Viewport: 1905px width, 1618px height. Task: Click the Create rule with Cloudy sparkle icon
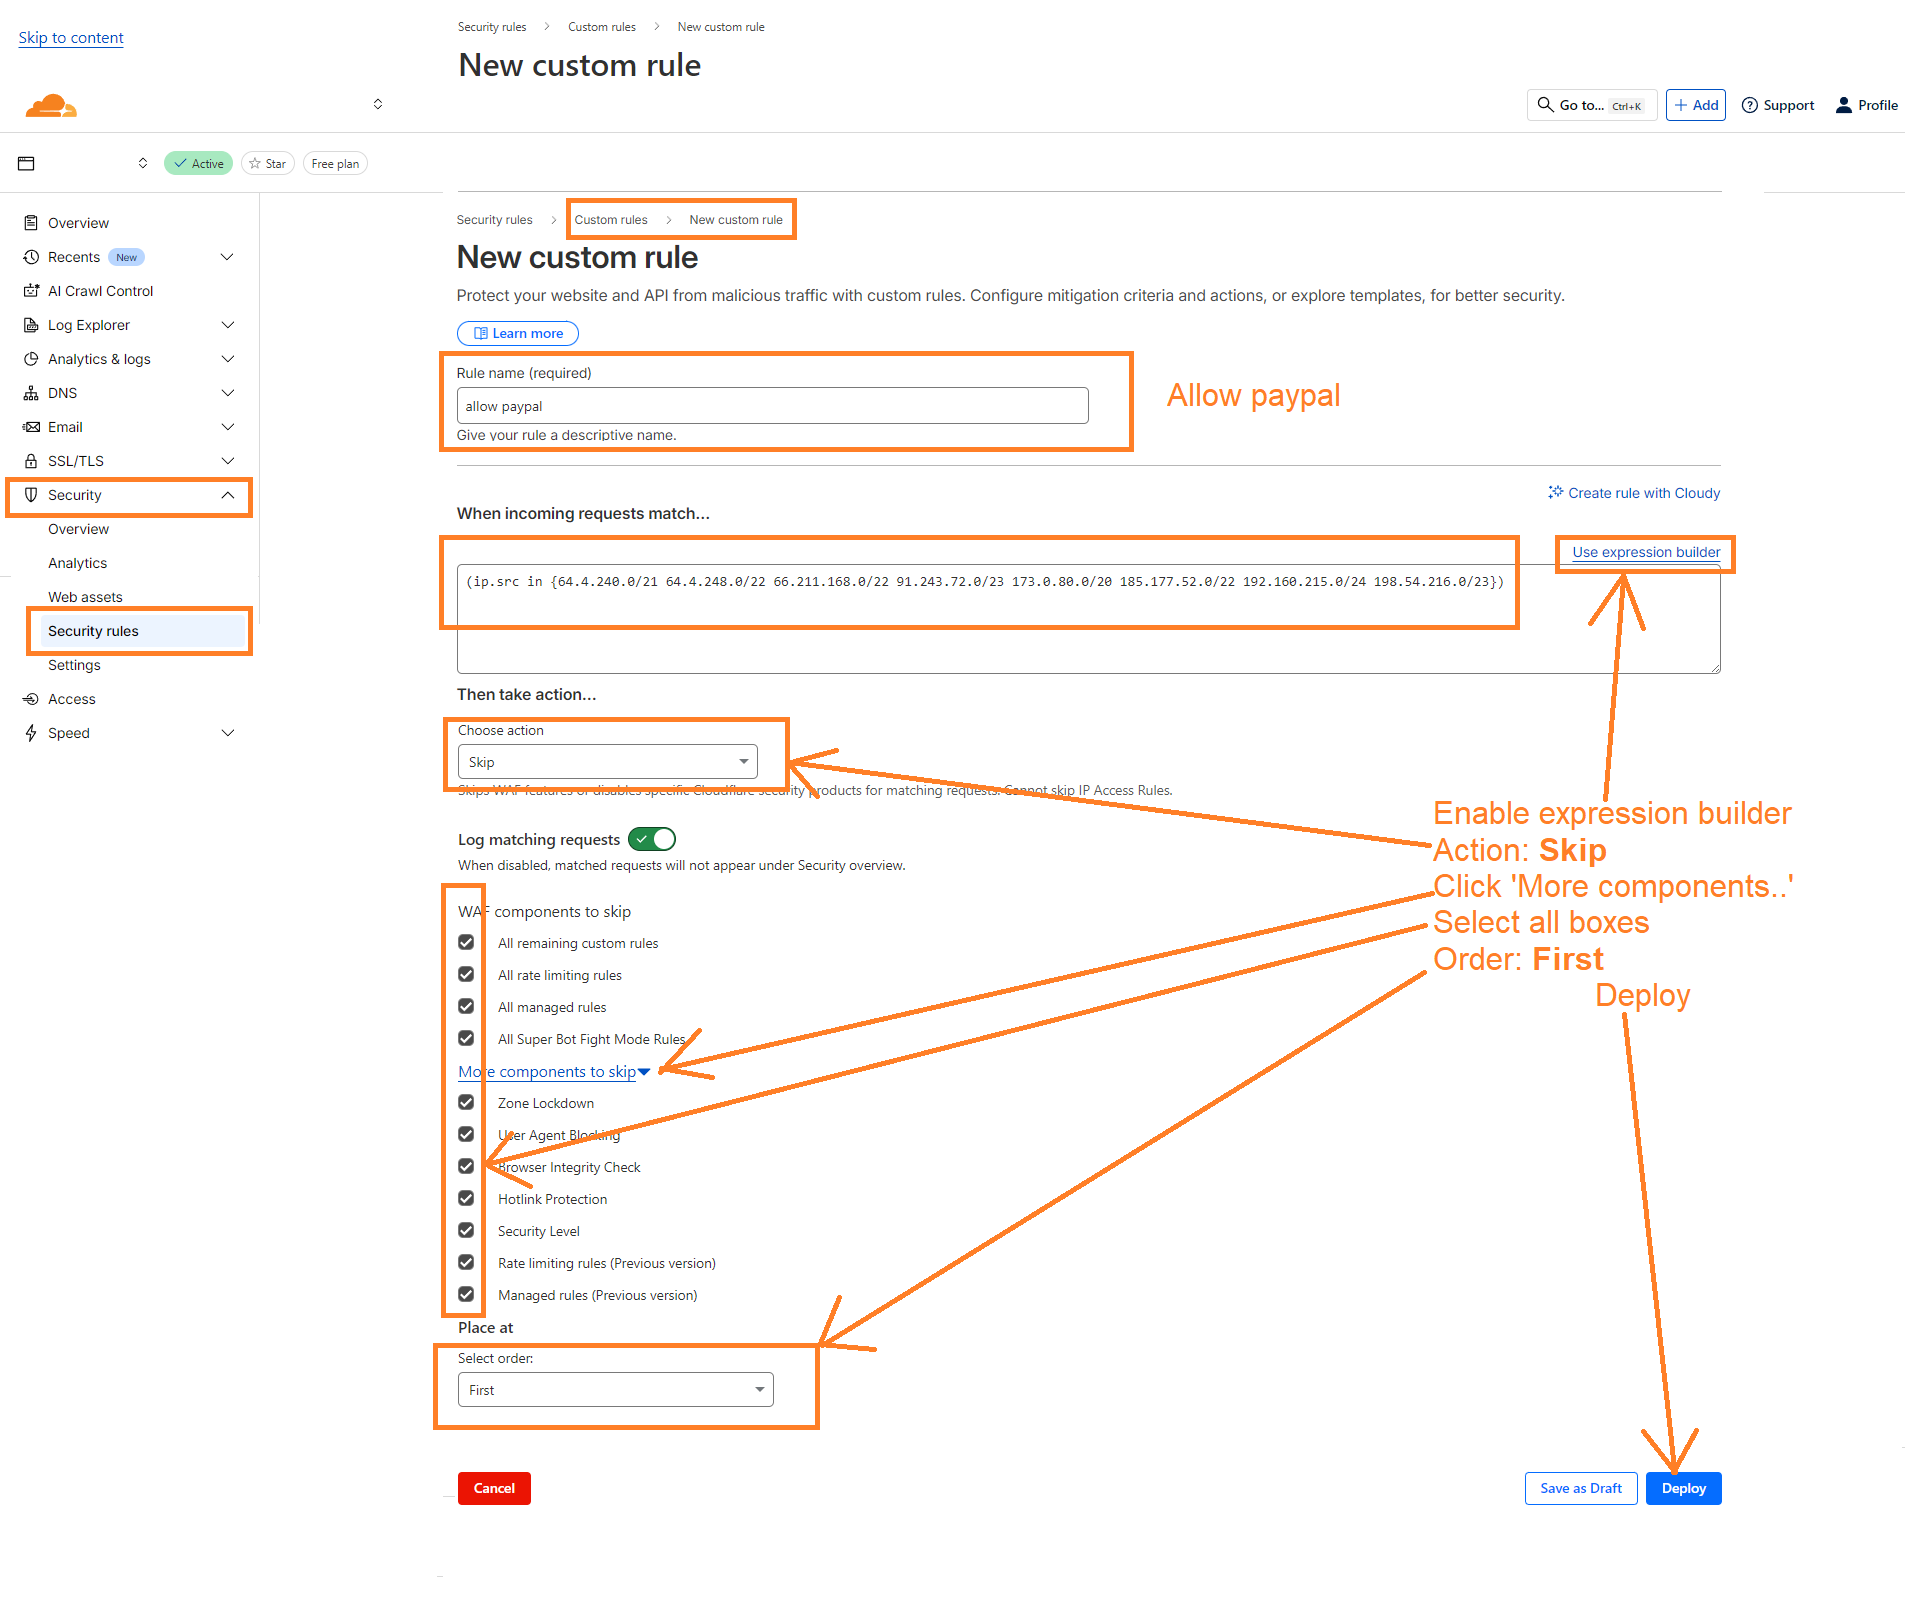(1555, 492)
